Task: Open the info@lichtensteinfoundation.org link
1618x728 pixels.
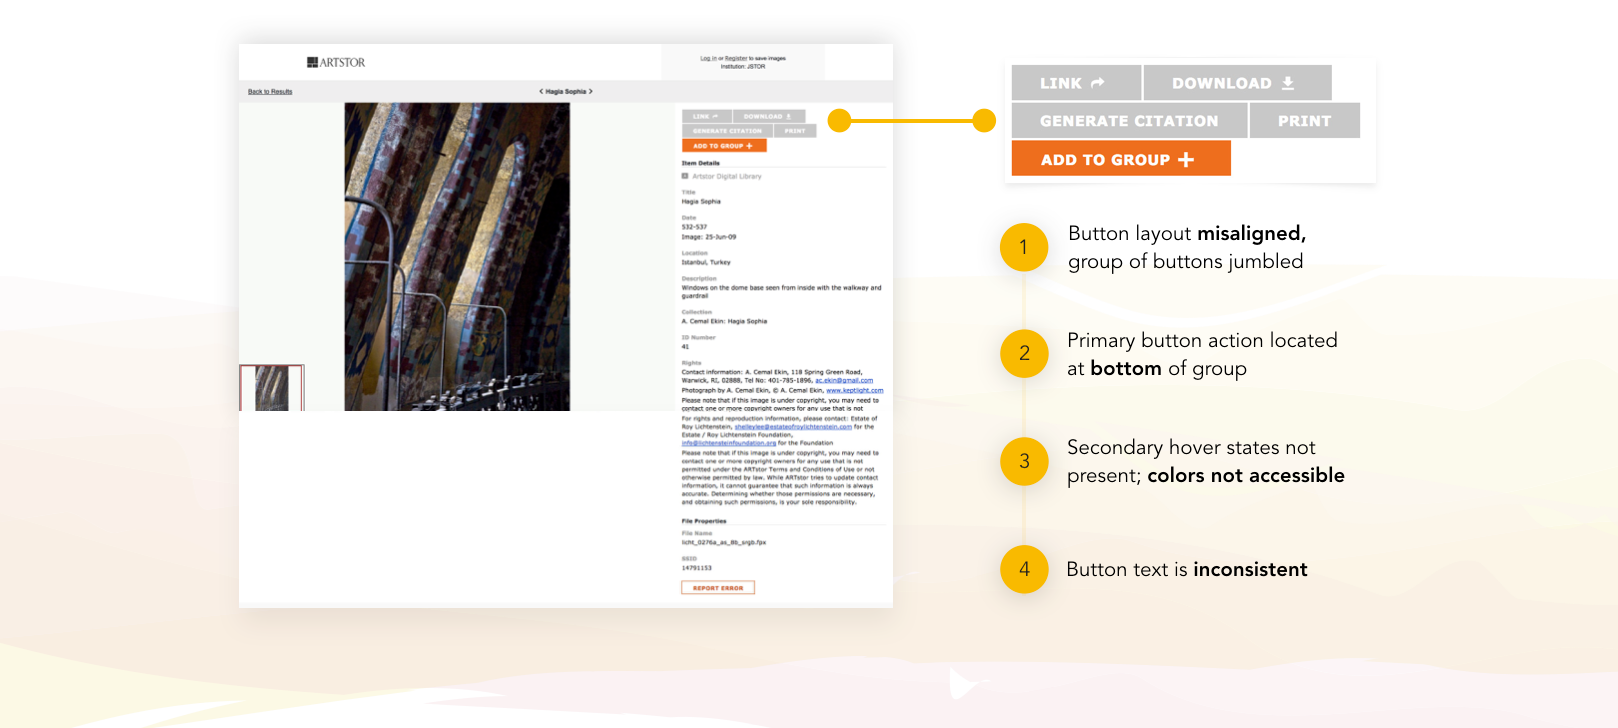Action: pyautogui.click(x=729, y=443)
